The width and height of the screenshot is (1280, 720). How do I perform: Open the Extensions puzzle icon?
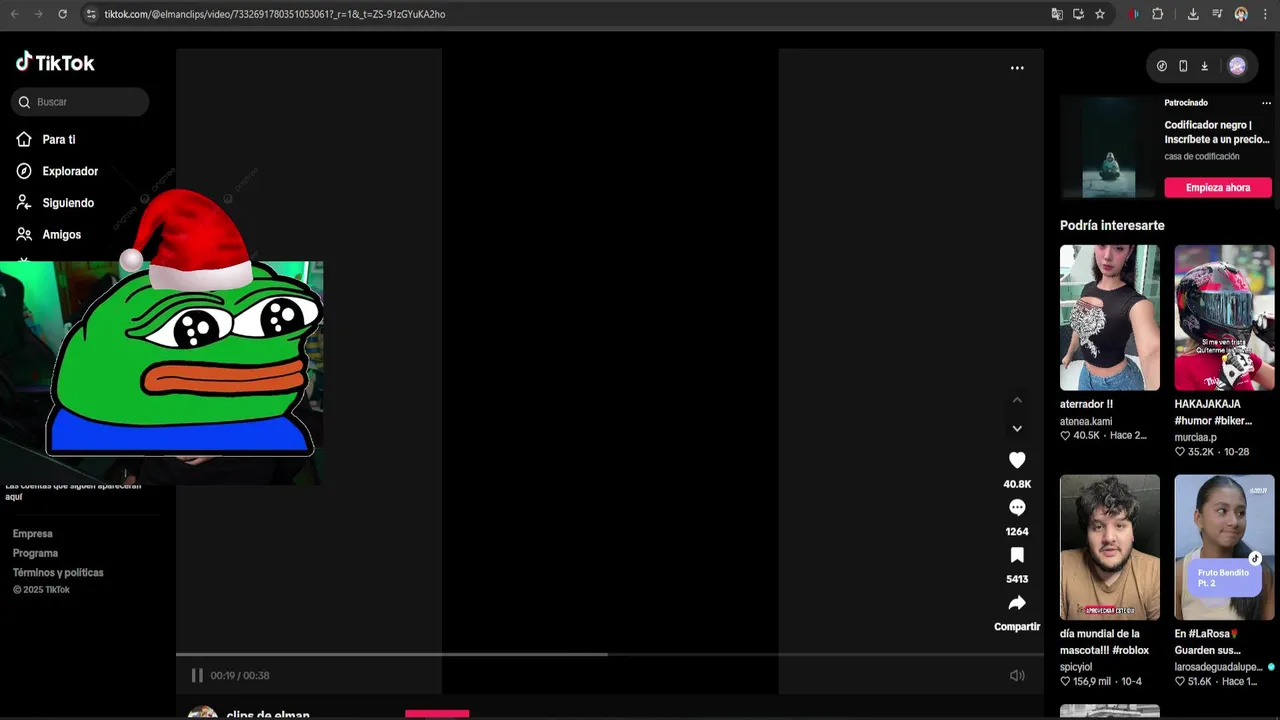tap(1158, 14)
